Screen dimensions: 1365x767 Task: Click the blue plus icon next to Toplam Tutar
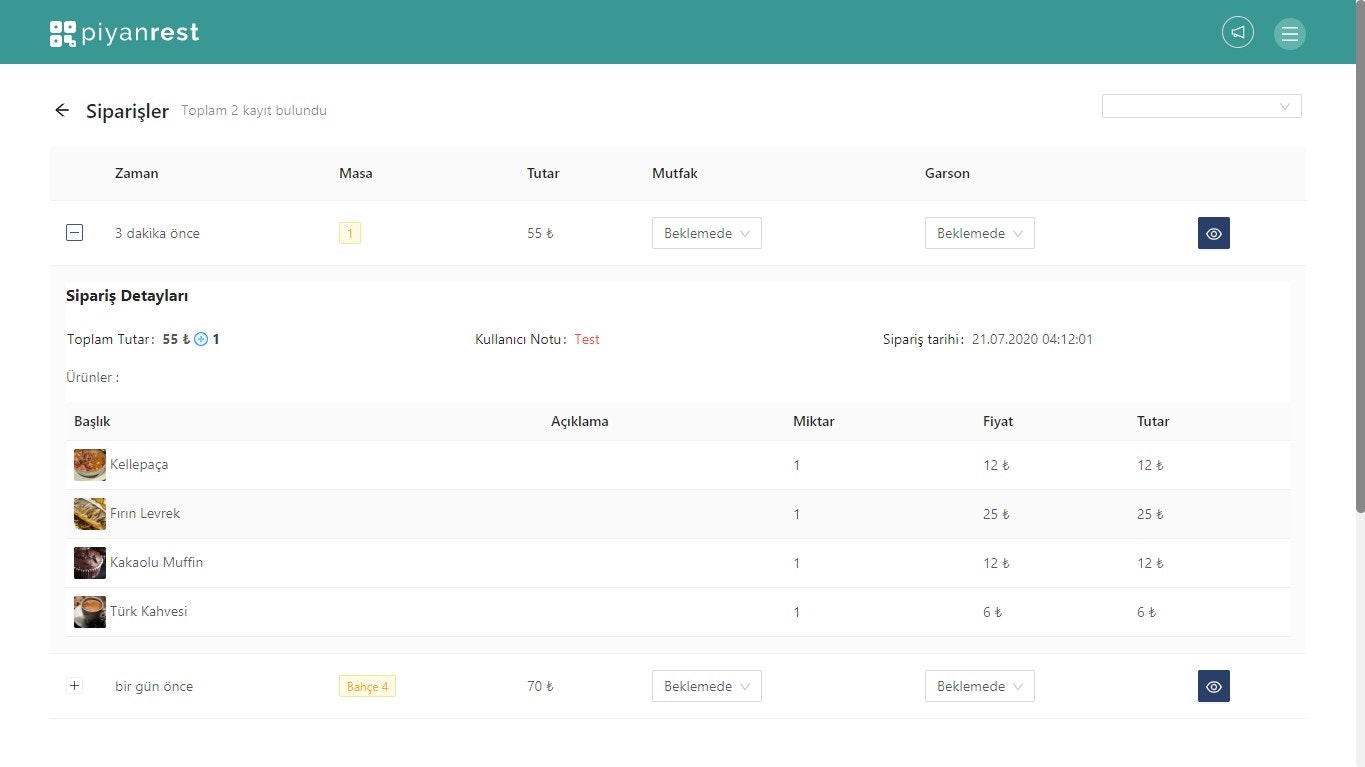200,339
